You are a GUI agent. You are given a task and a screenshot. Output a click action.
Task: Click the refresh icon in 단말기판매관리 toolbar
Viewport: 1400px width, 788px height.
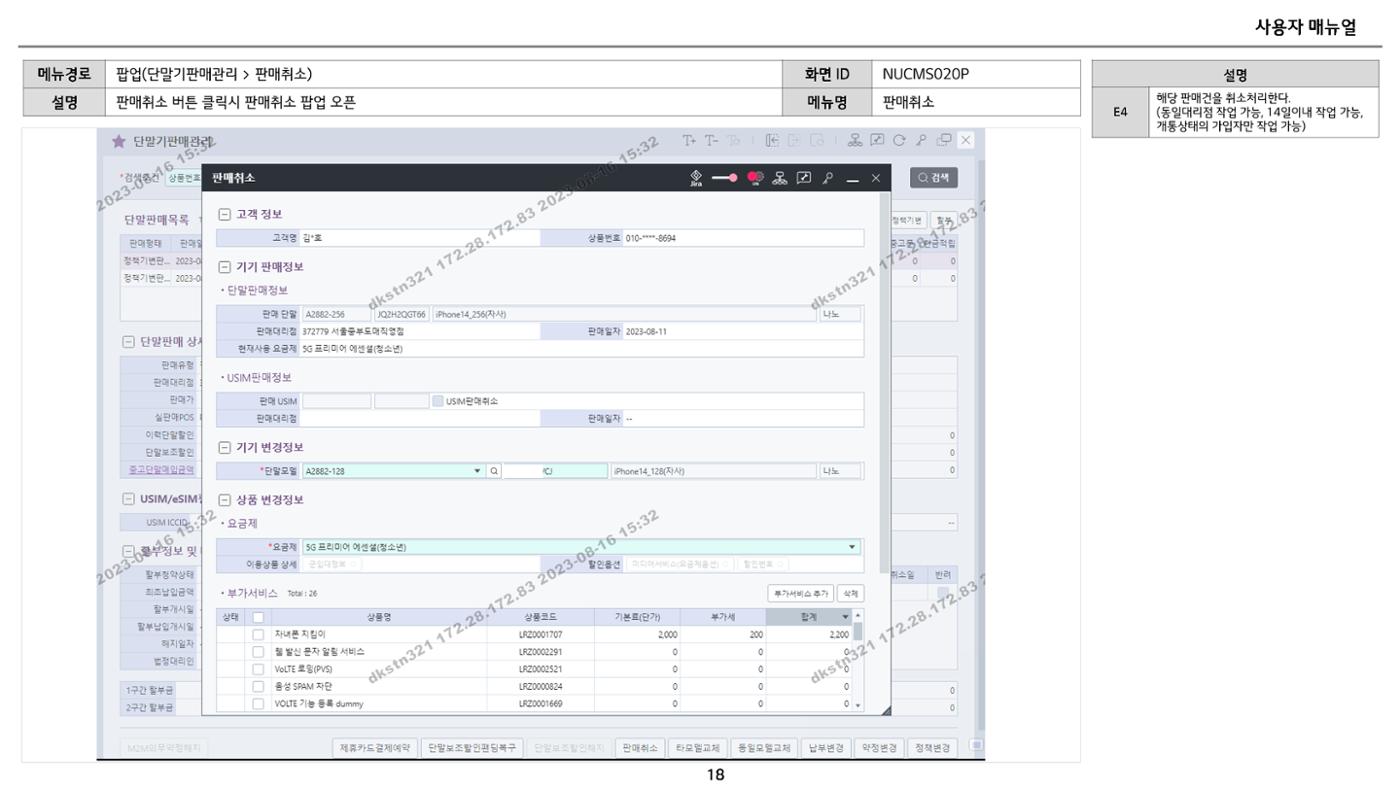899,140
